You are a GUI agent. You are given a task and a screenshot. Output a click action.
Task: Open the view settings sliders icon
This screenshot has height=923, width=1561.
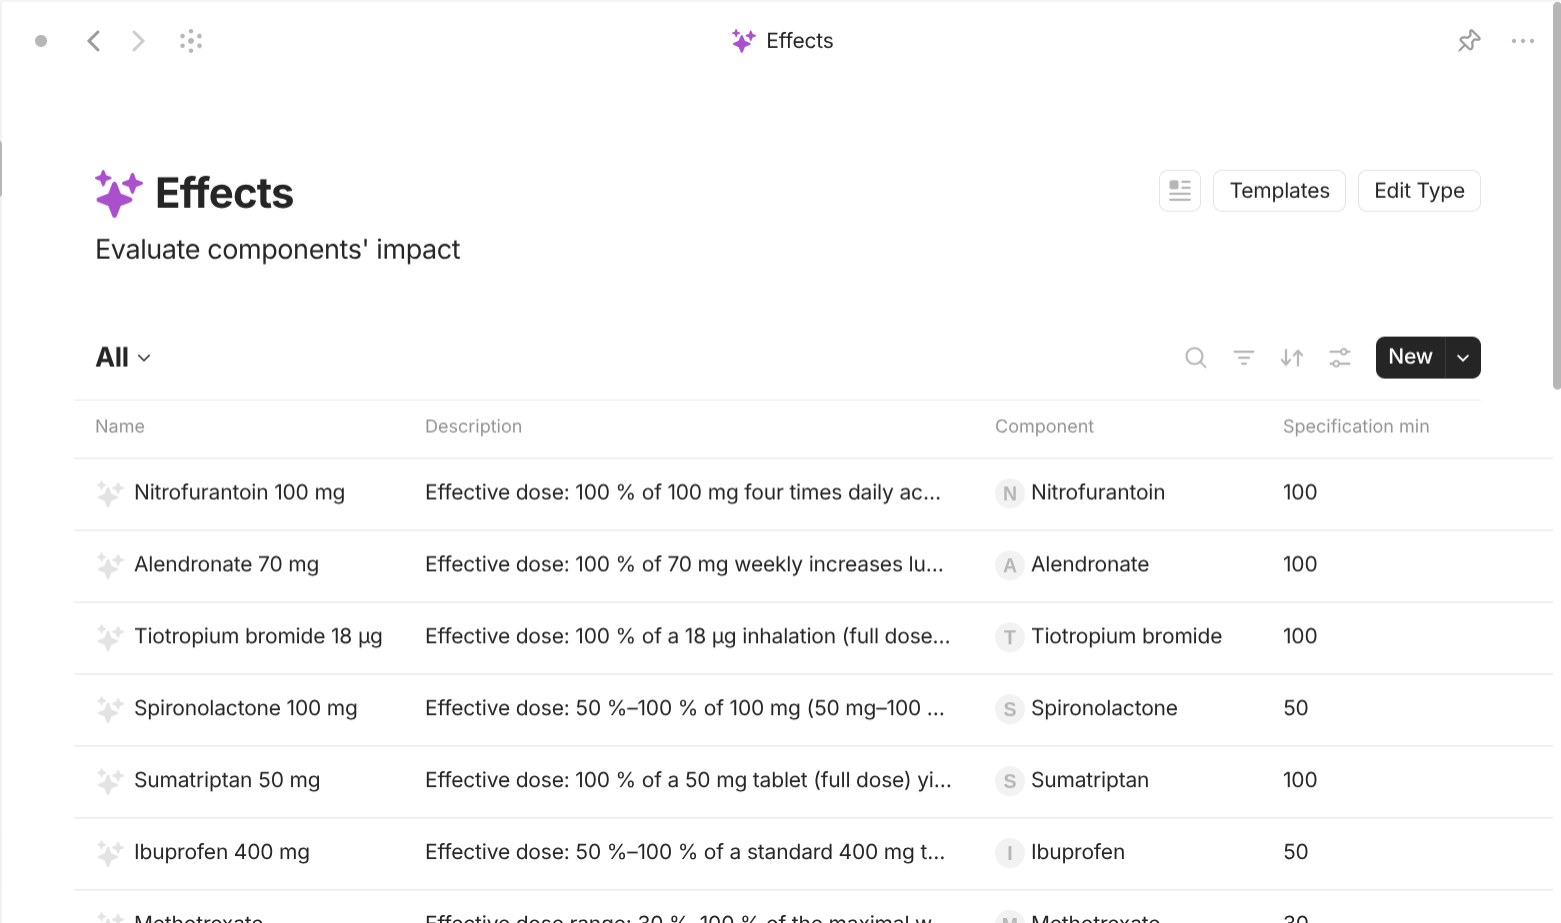tap(1339, 357)
